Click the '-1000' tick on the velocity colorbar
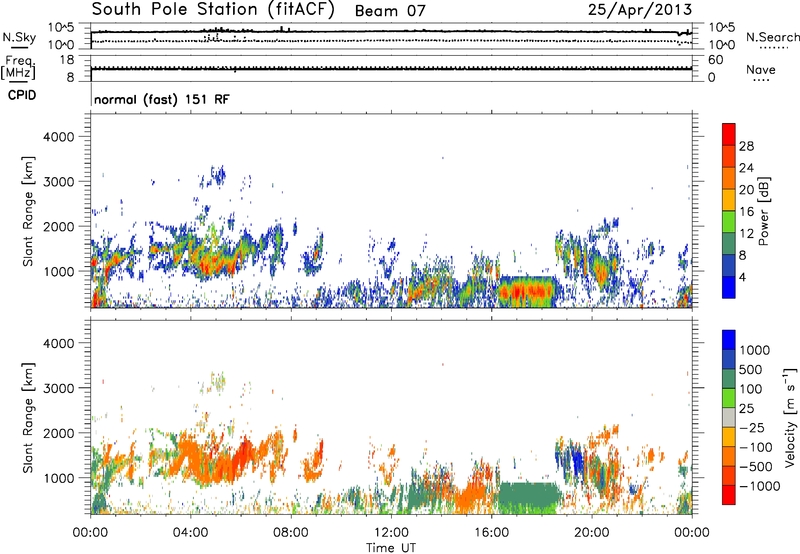The height and width of the screenshot is (554, 800). (x=759, y=486)
